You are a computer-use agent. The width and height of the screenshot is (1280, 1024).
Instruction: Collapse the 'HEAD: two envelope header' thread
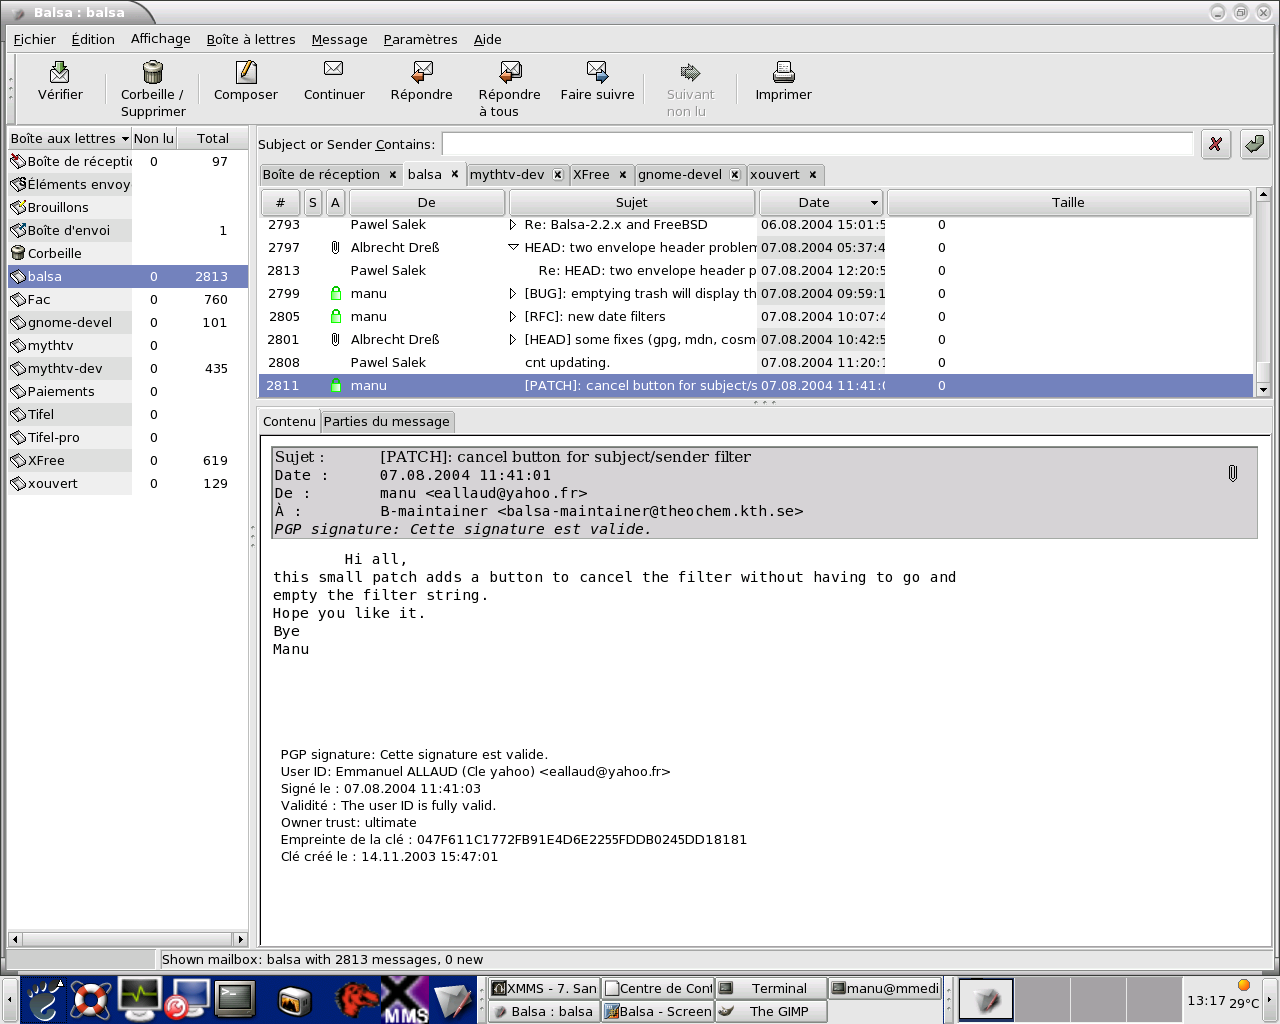coord(513,248)
